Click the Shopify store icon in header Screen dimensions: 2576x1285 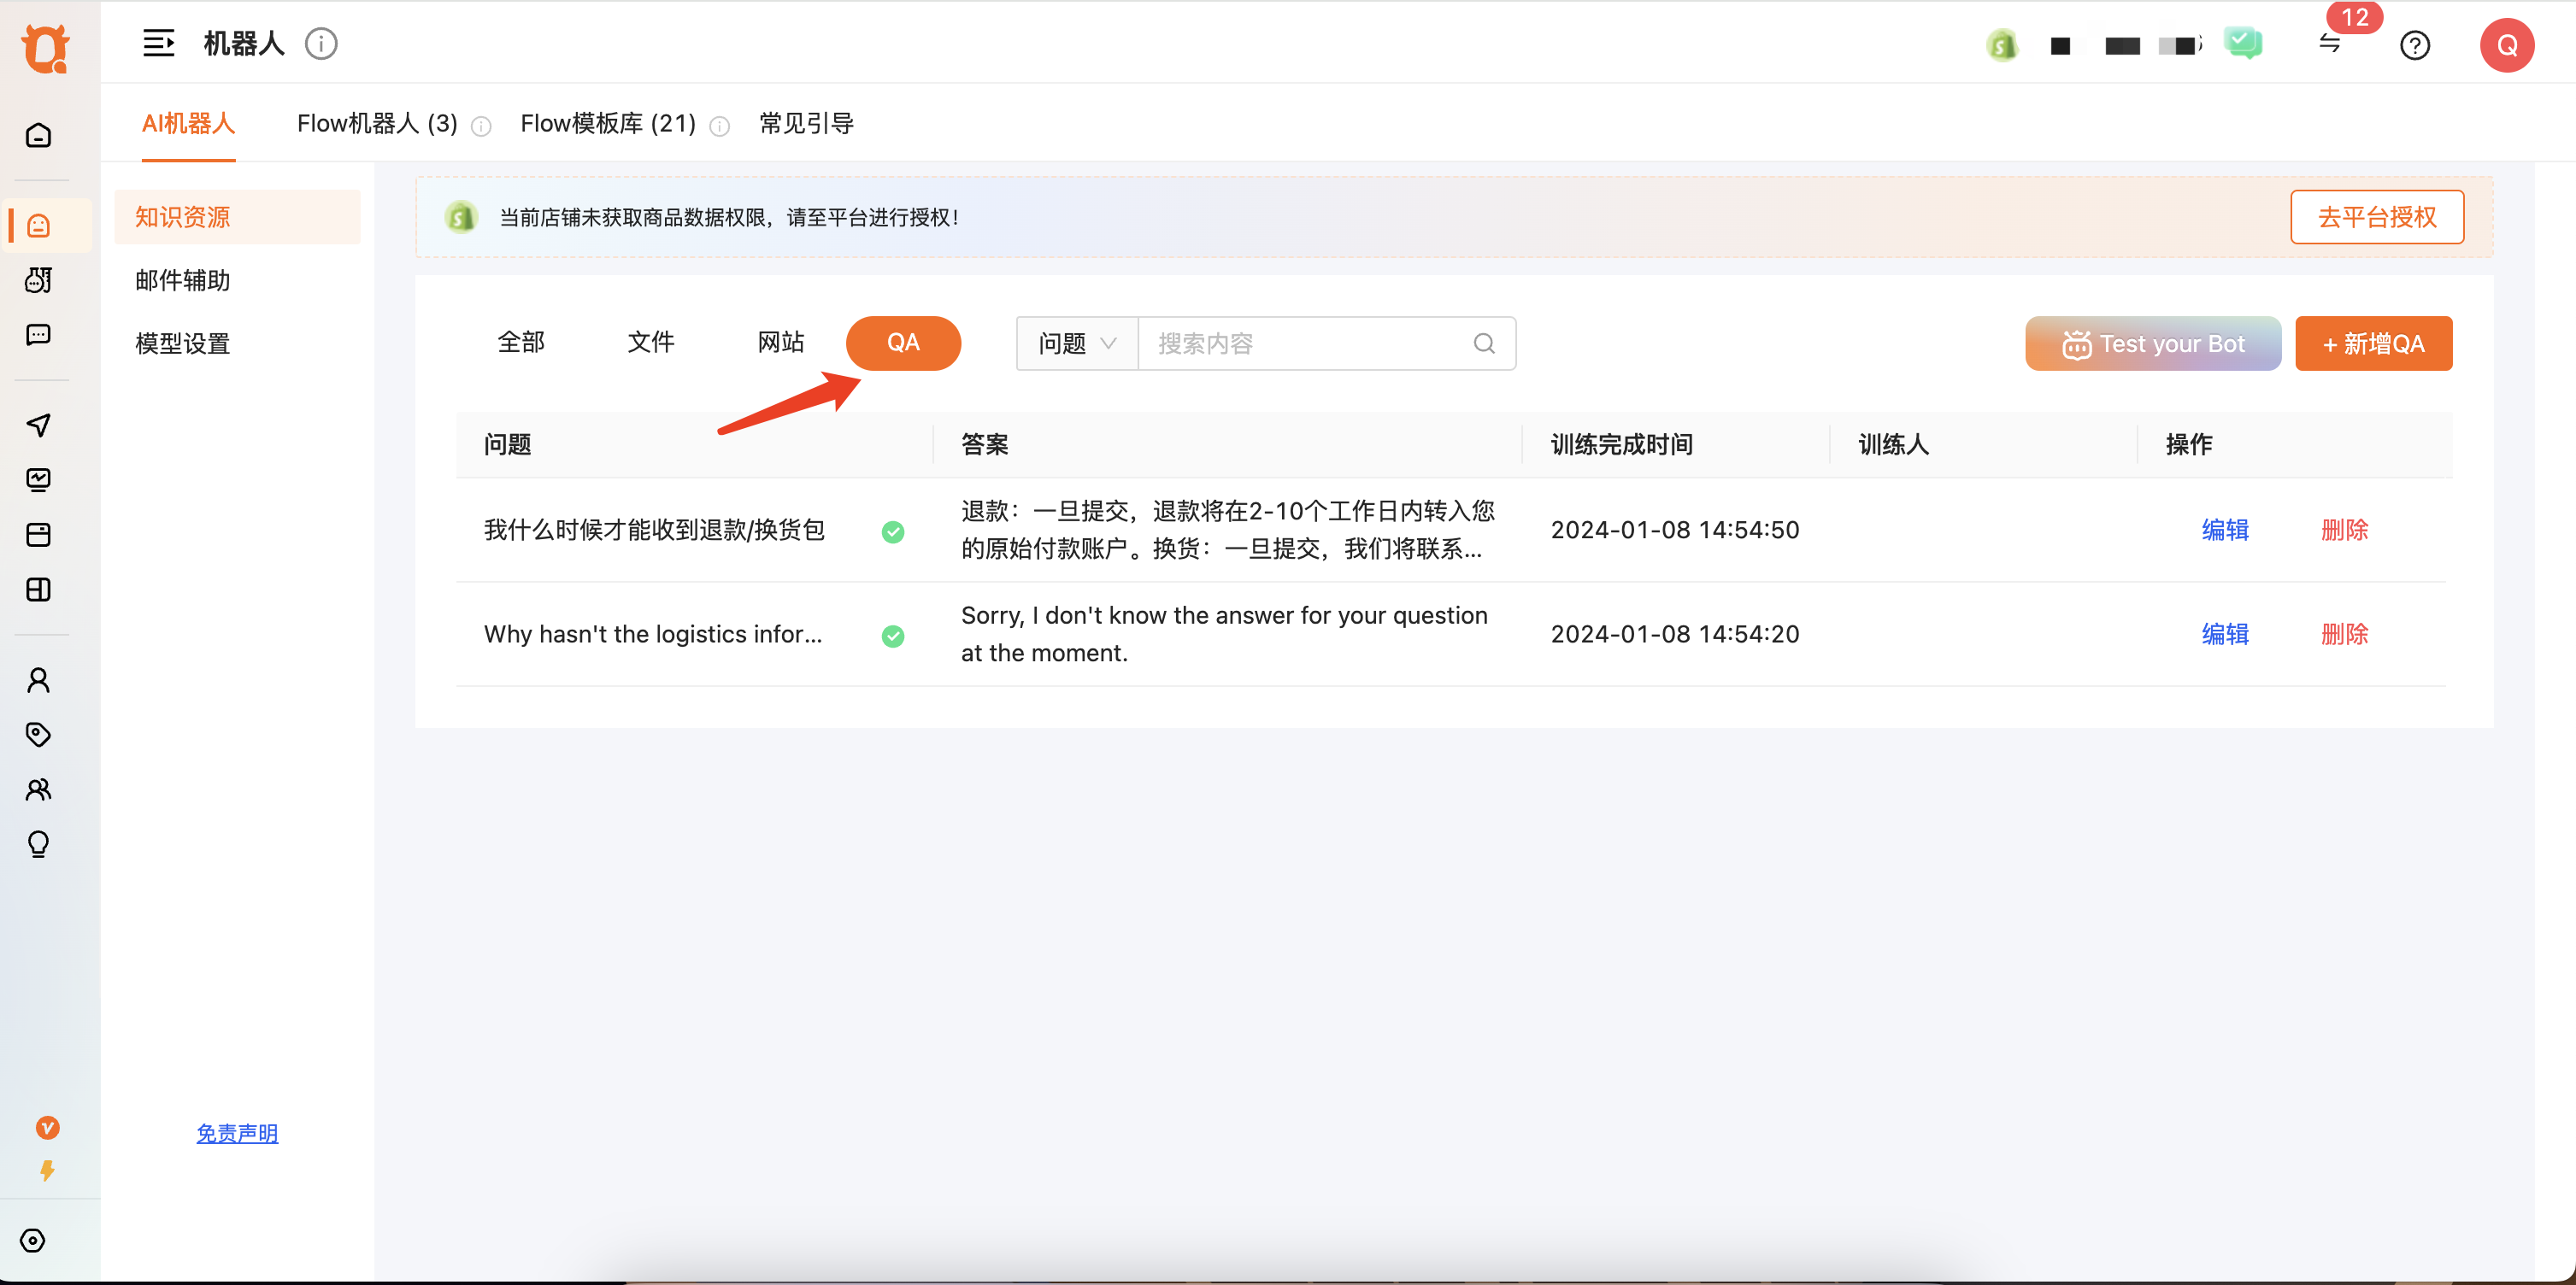(x=2002, y=45)
